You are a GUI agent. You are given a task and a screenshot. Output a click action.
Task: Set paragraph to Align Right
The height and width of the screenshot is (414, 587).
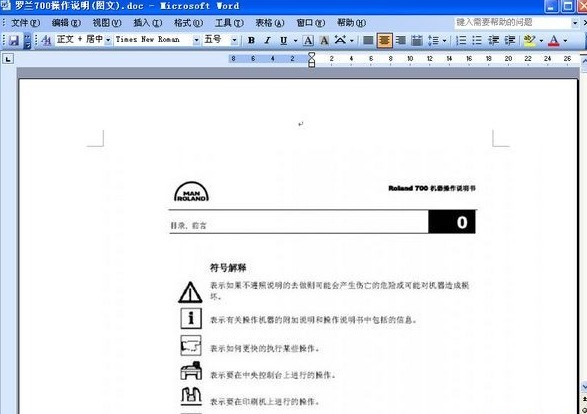pos(401,40)
